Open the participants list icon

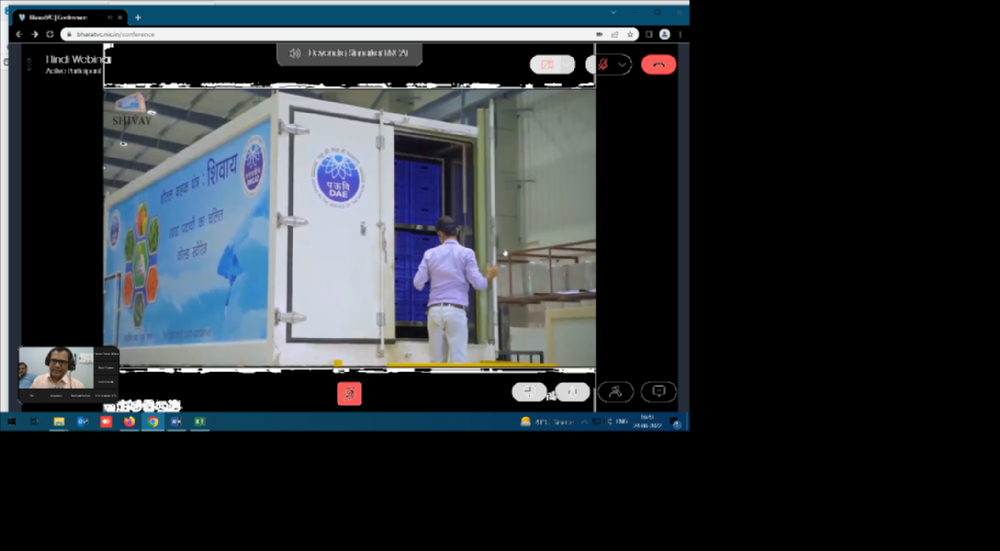coord(615,392)
